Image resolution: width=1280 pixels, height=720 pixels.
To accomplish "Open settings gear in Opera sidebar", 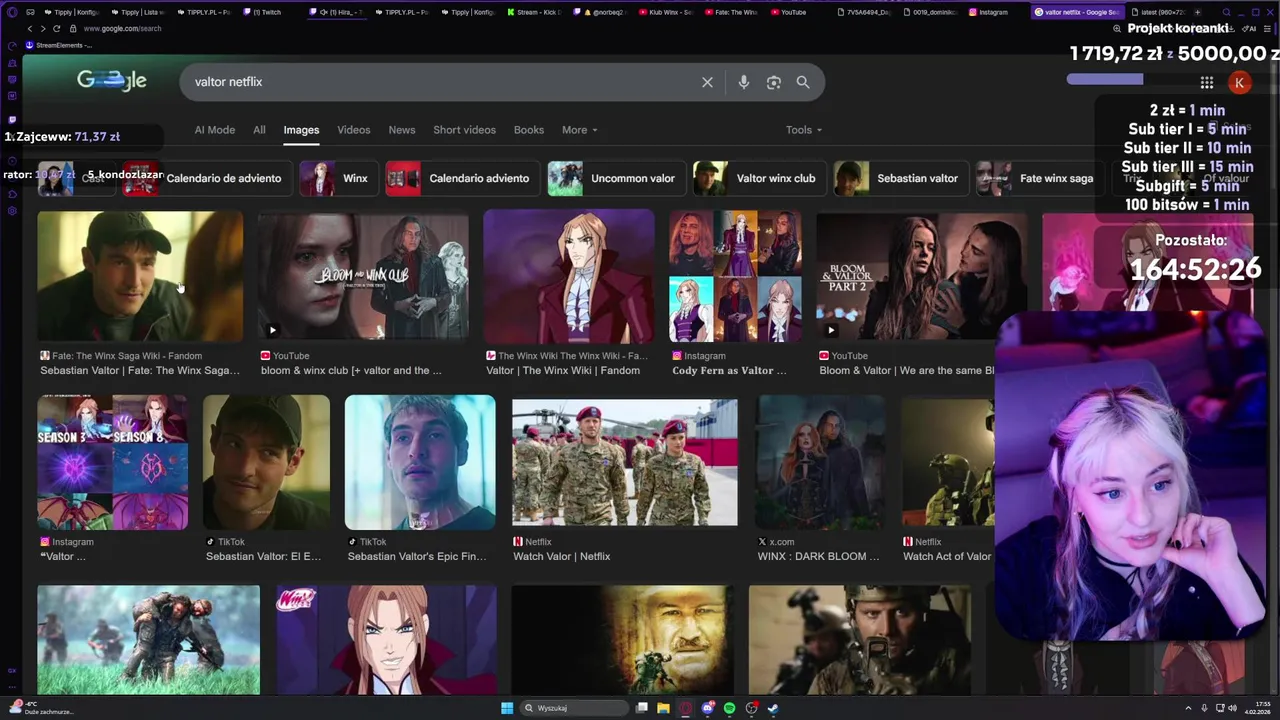I will [x=12, y=211].
